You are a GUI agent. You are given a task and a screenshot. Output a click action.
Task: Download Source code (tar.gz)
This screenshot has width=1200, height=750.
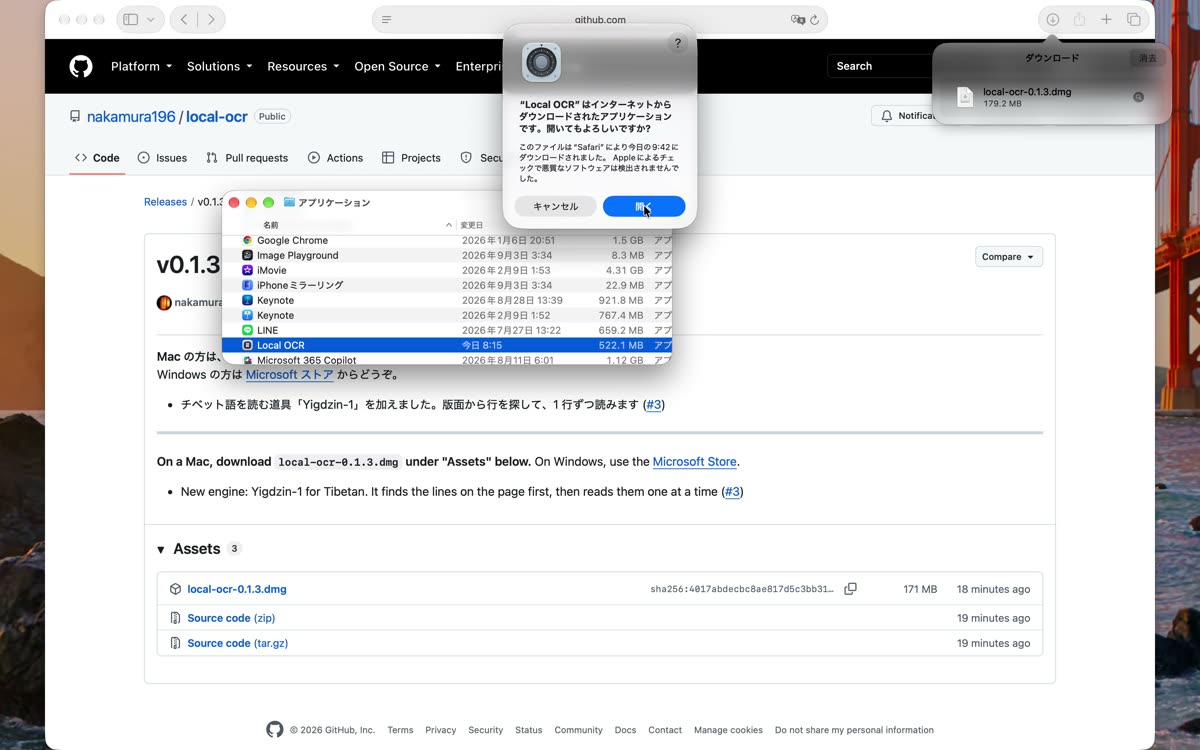[x=237, y=643]
